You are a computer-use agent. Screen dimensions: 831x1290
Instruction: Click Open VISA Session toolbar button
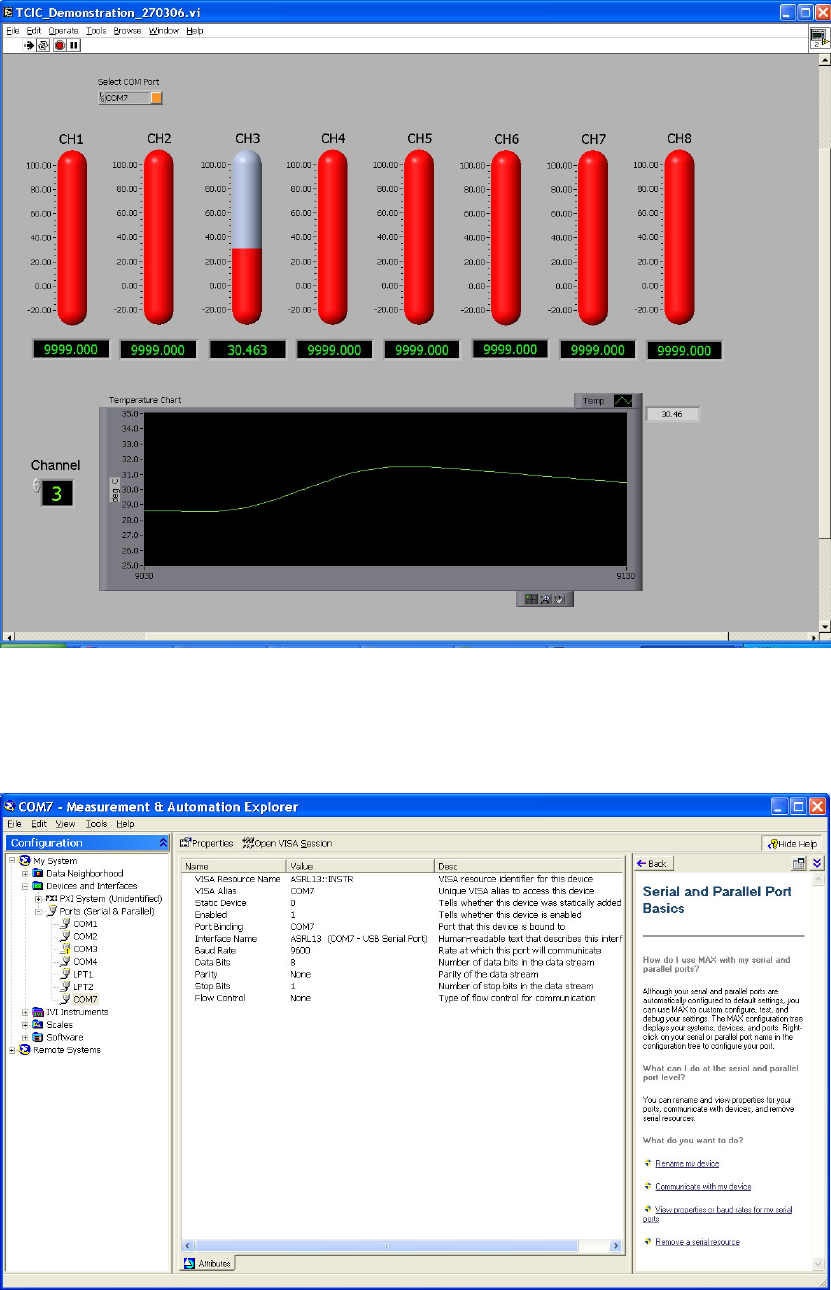(287, 843)
